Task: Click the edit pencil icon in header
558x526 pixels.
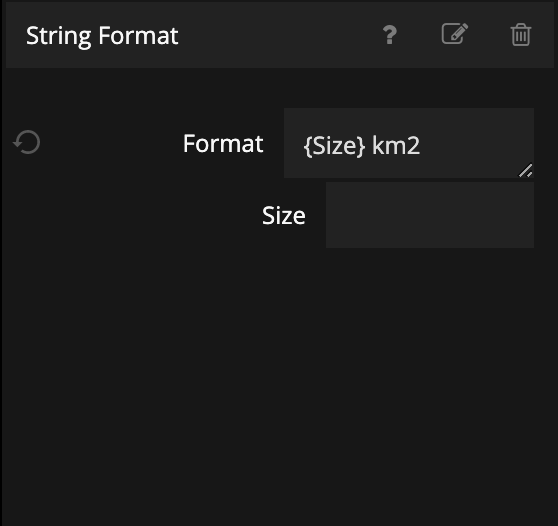Action: click(454, 34)
